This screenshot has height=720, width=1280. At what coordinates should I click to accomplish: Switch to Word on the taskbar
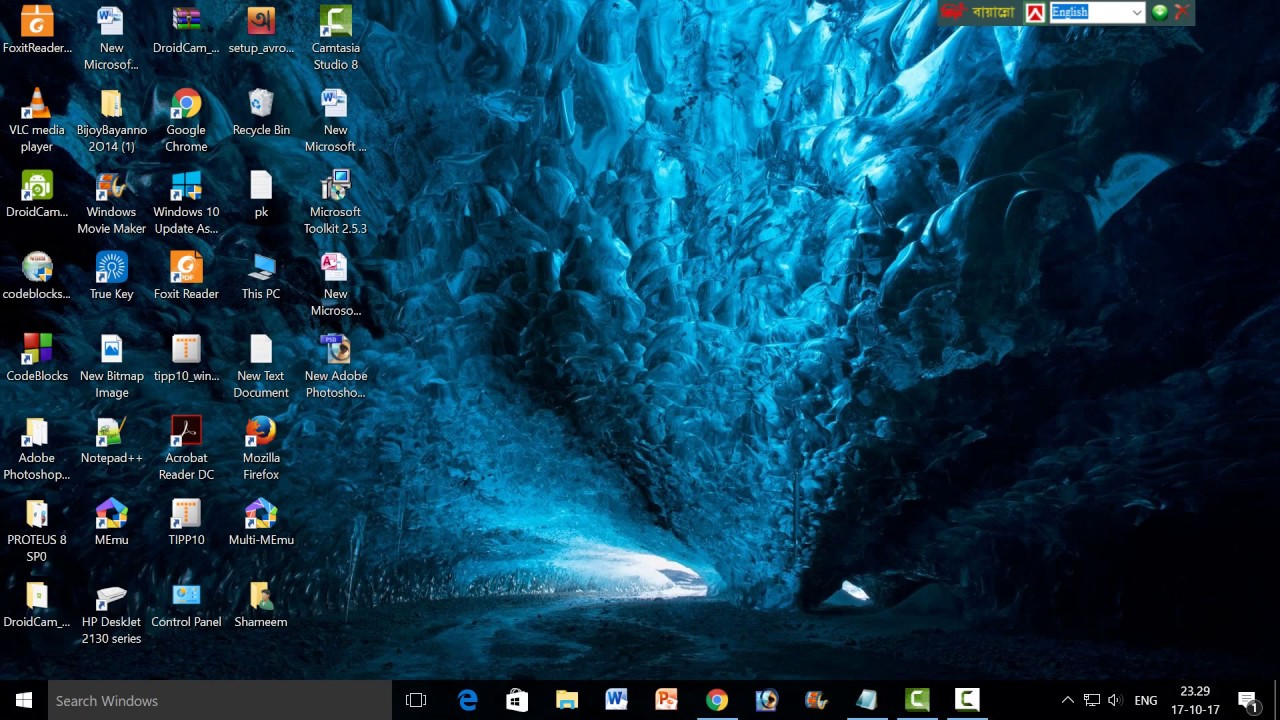(617, 700)
